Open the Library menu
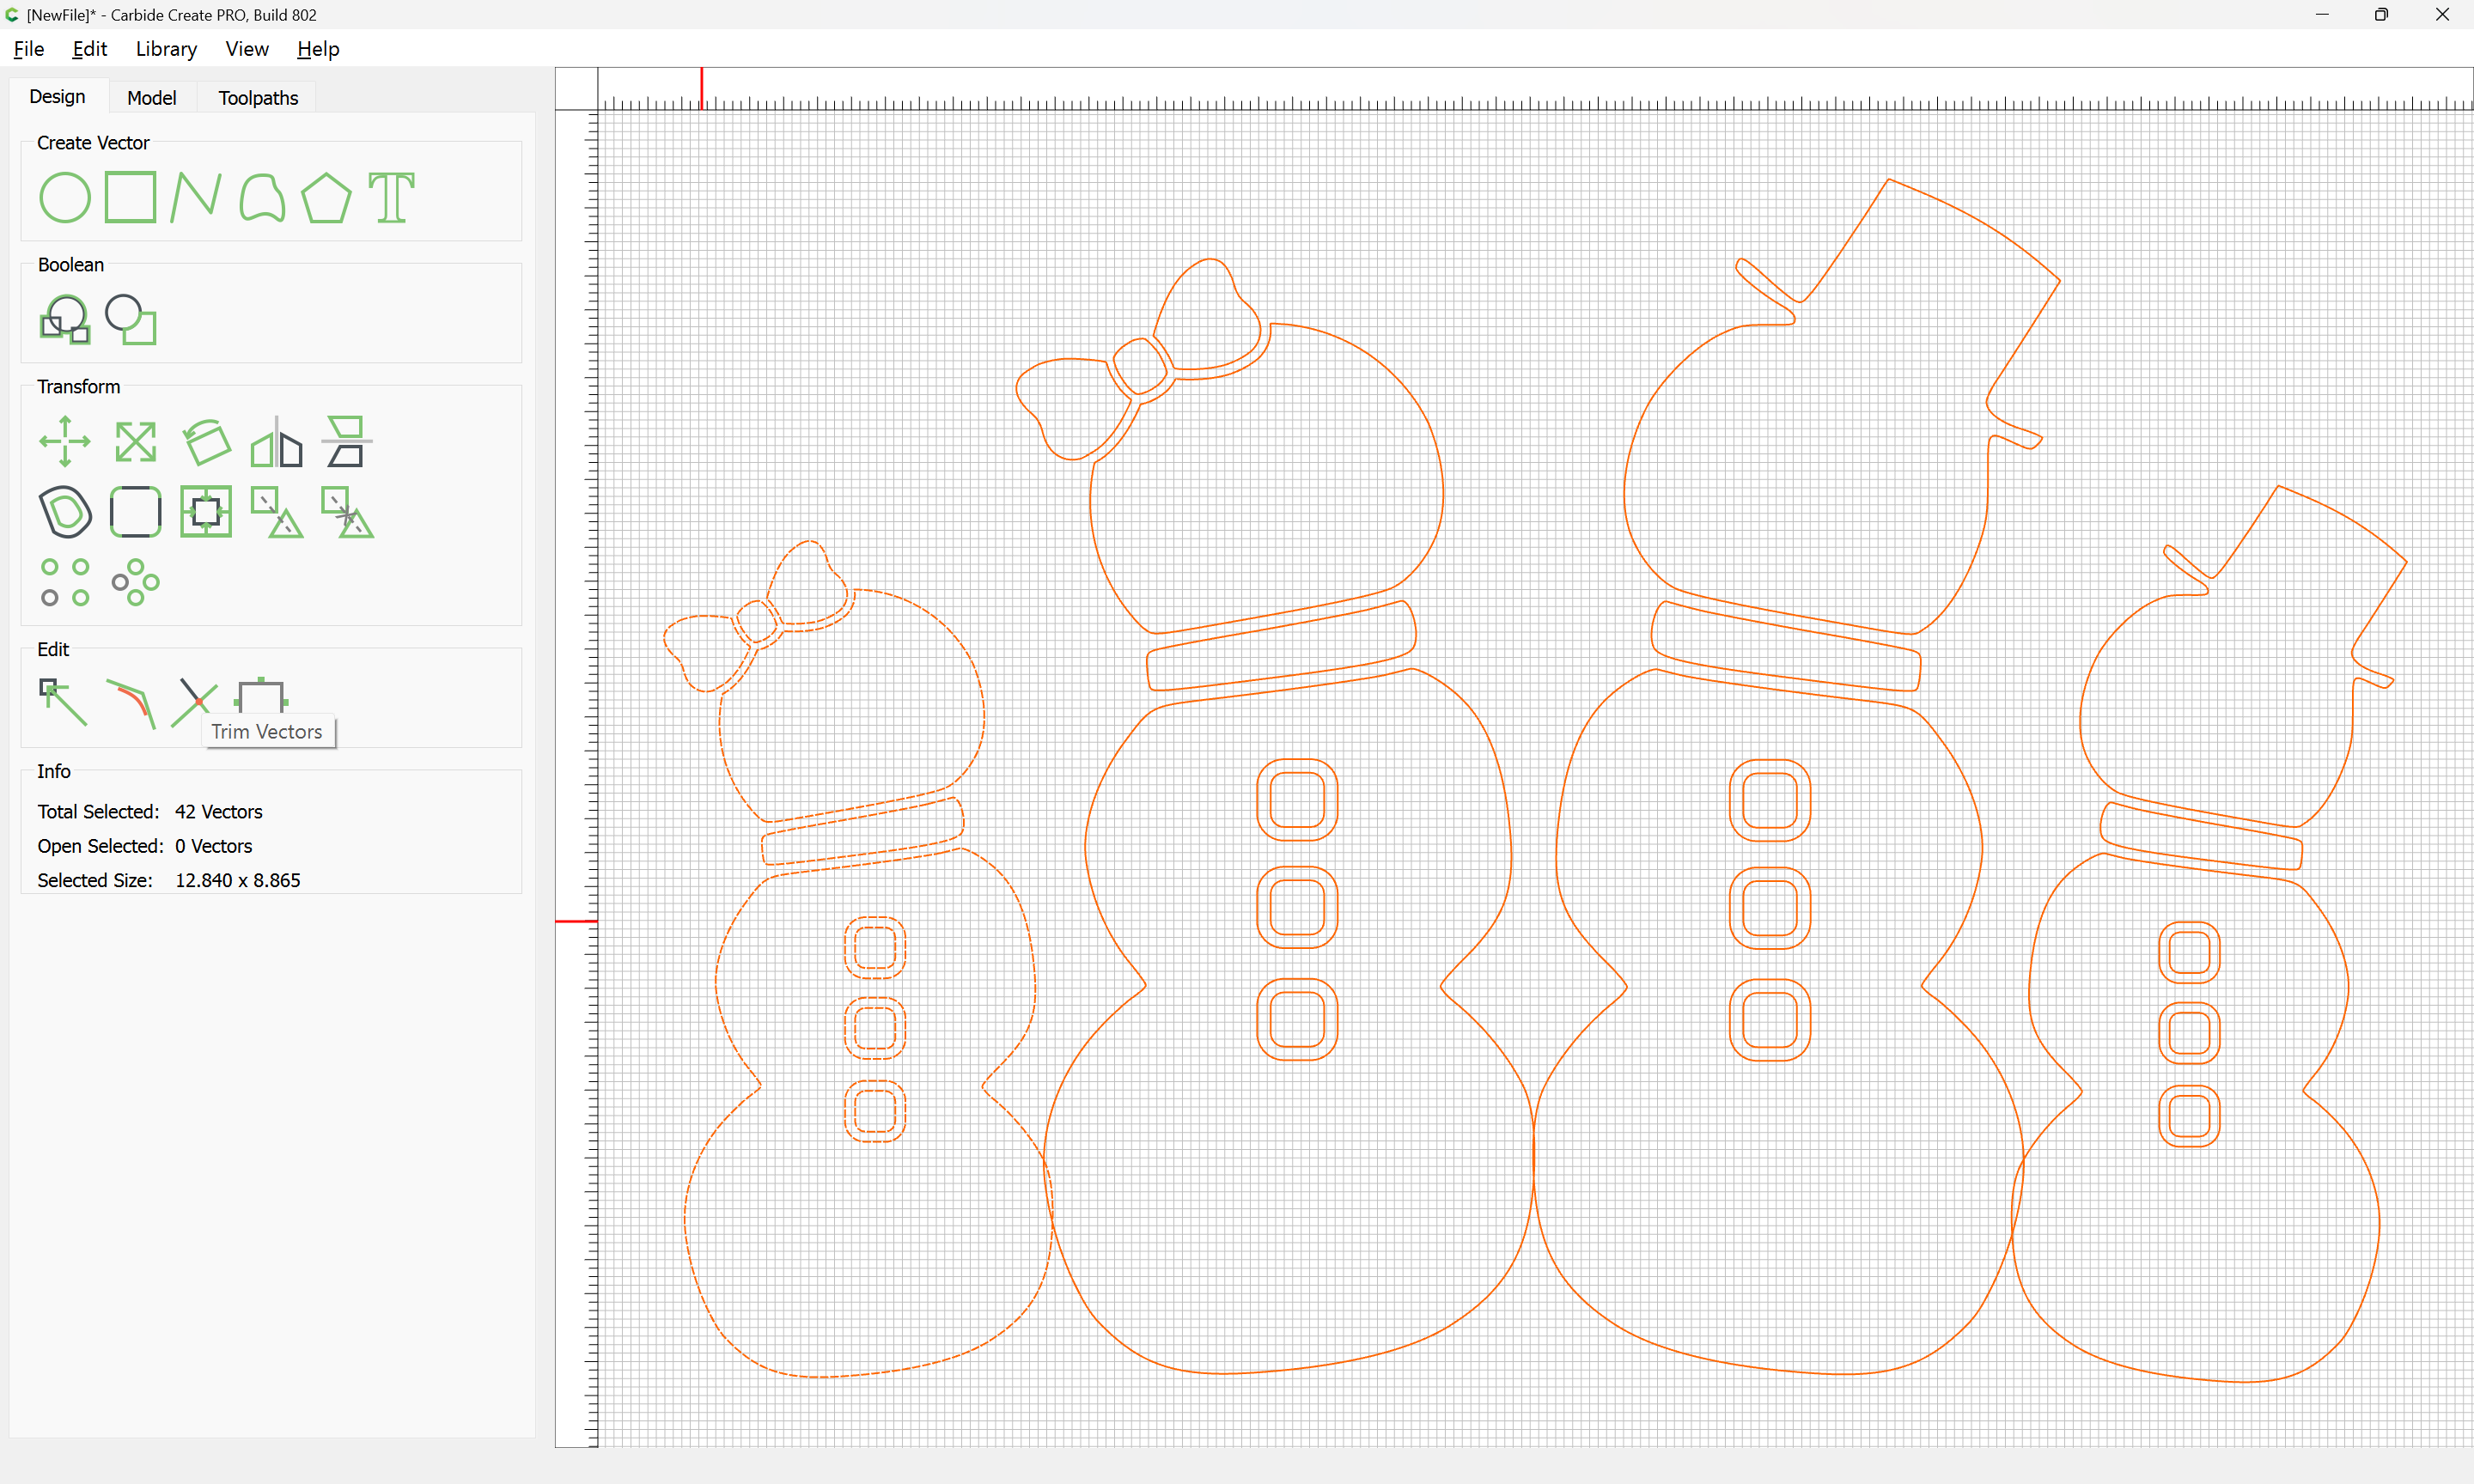Image resolution: width=2474 pixels, height=1484 pixels. click(166, 49)
